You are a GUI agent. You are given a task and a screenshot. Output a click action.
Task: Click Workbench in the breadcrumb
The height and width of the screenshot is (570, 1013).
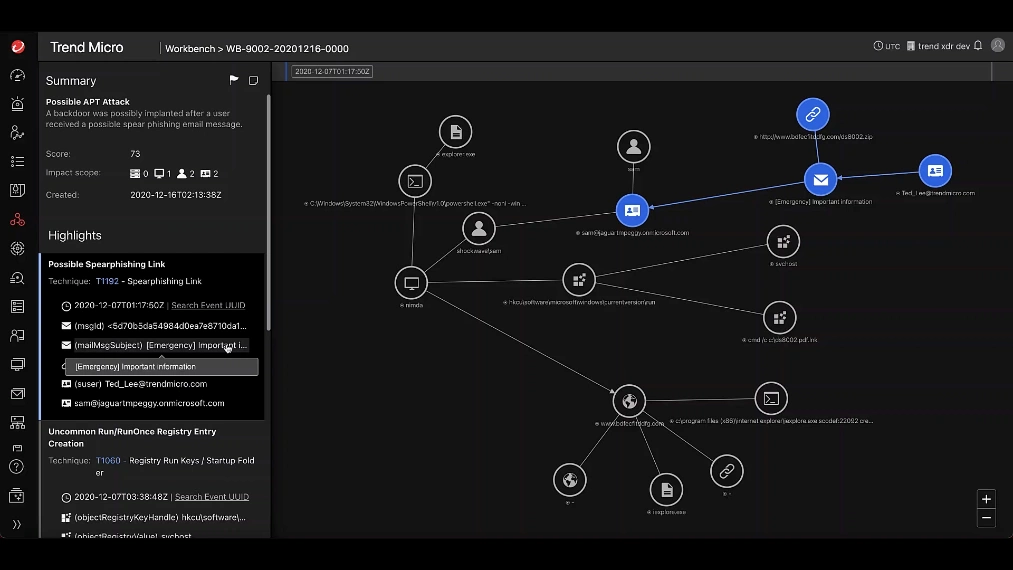point(190,48)
